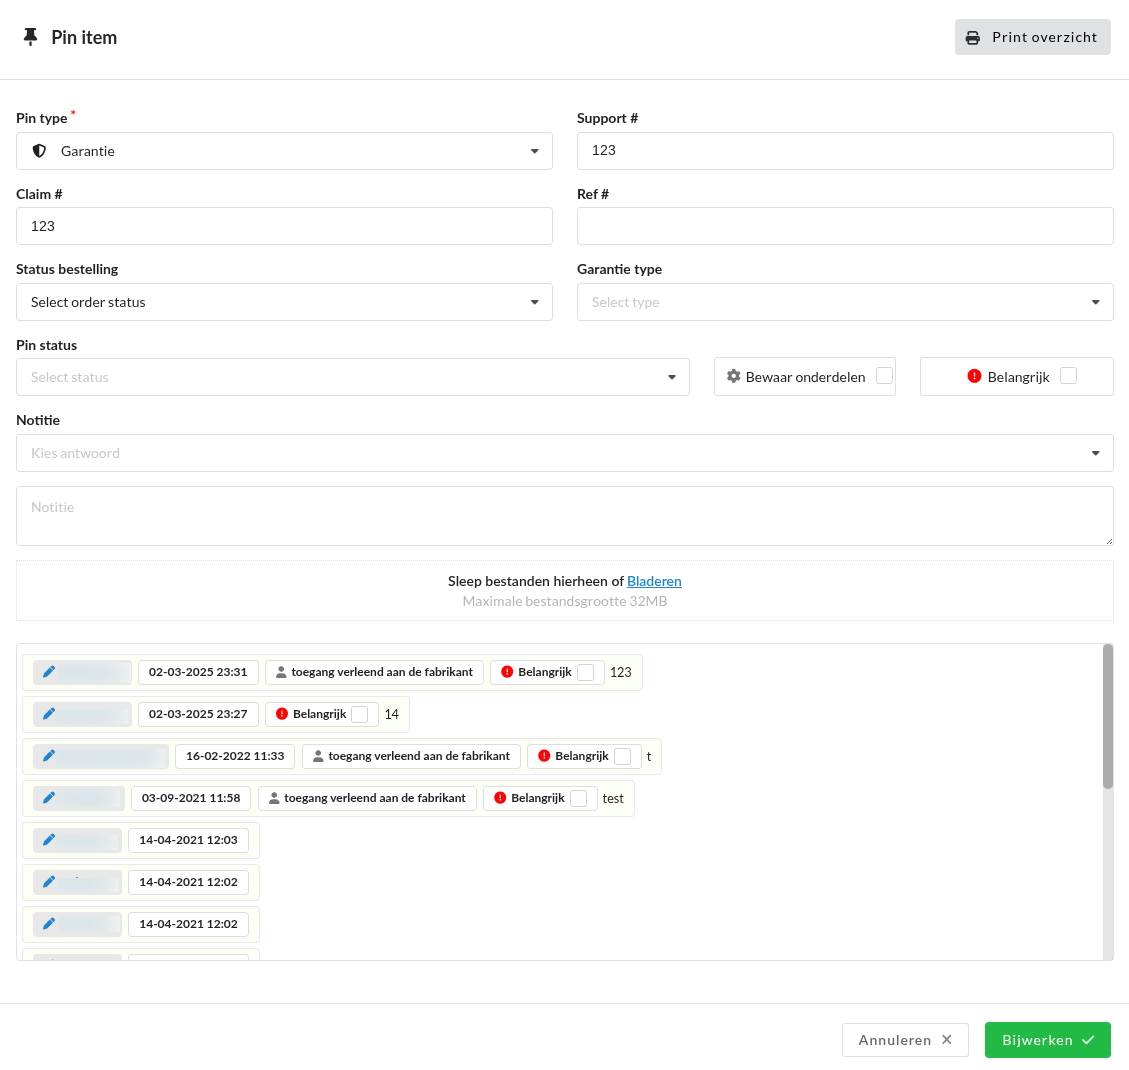Toggle Belangrijk checkbox on the 02-03-2025 23:27 entry

tap(360, 714)
